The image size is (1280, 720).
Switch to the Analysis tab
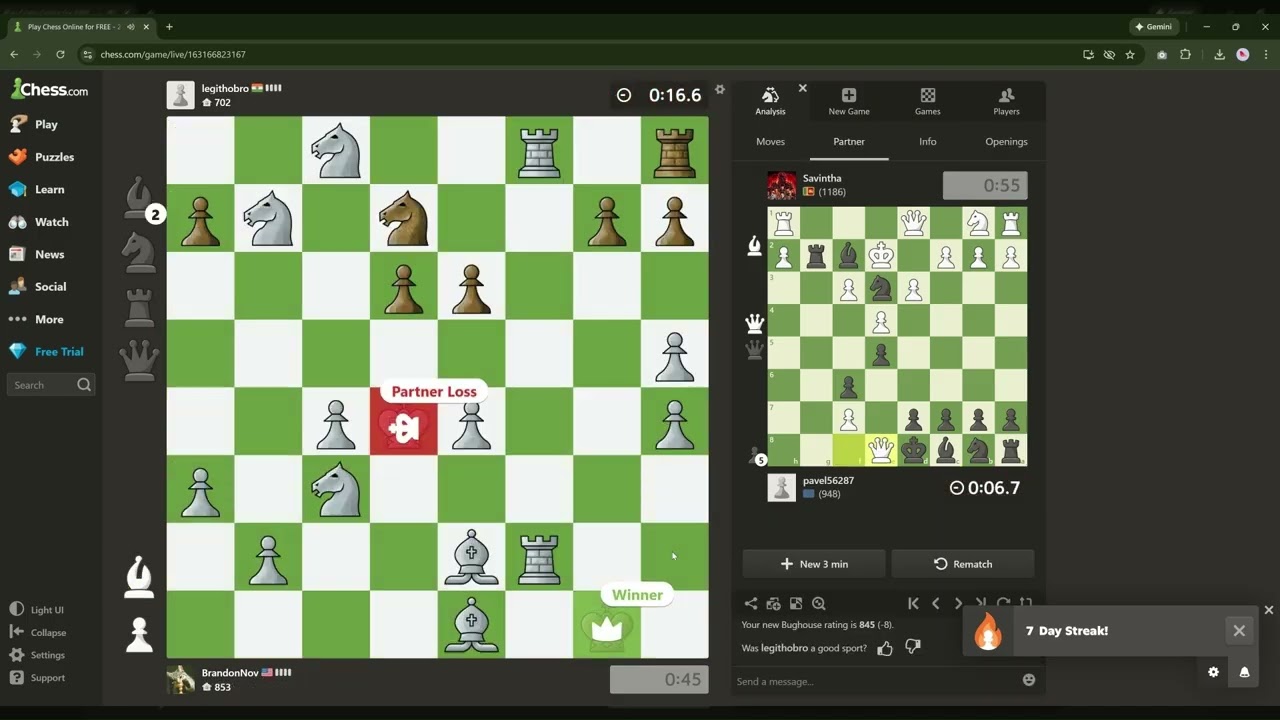pyautogui.click(x=770, y=101)
